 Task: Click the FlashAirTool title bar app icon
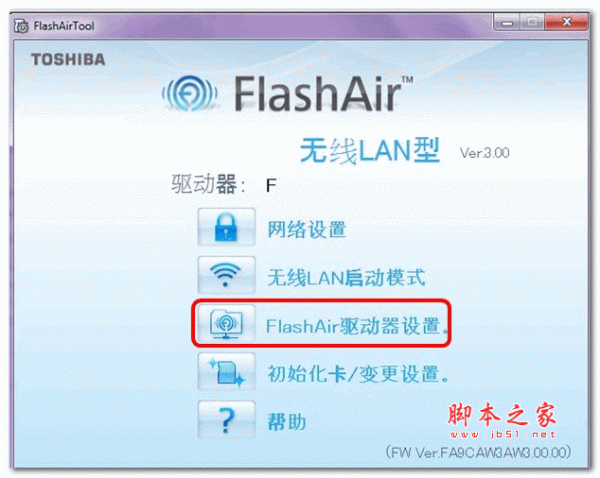pos(21,26)
